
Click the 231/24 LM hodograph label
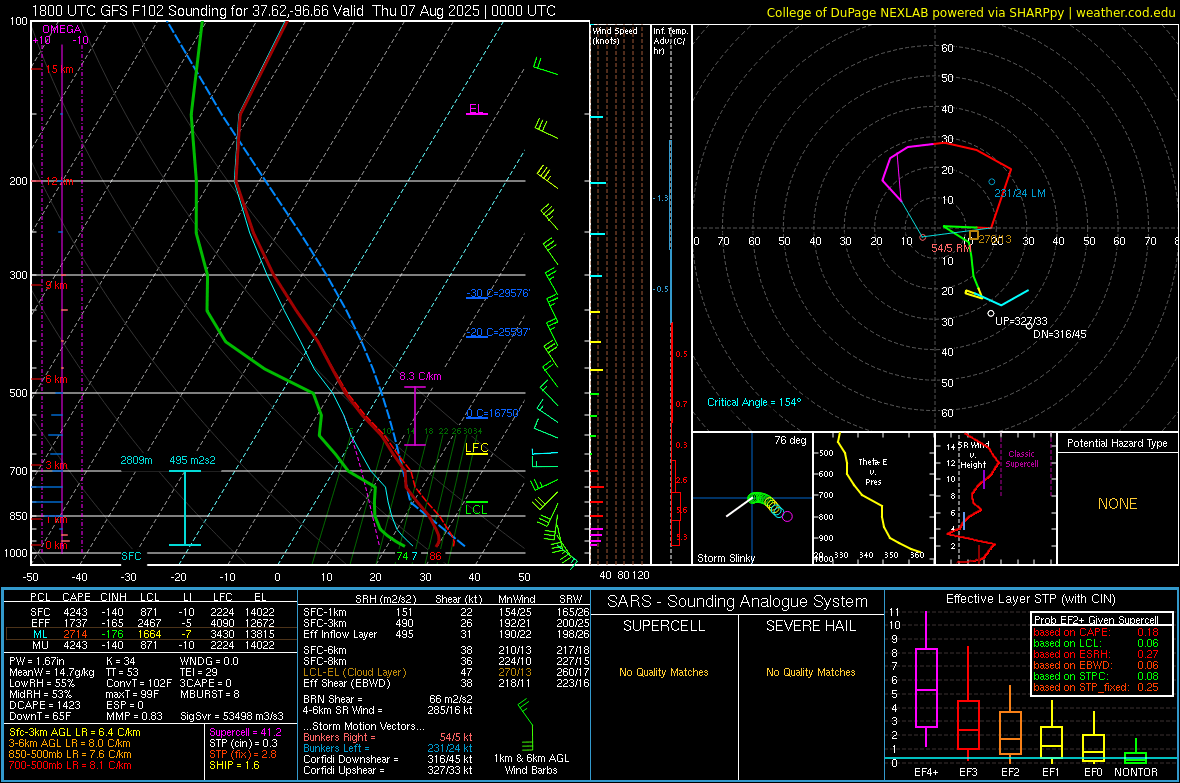pyautogui.click(x=1020, y=193)
